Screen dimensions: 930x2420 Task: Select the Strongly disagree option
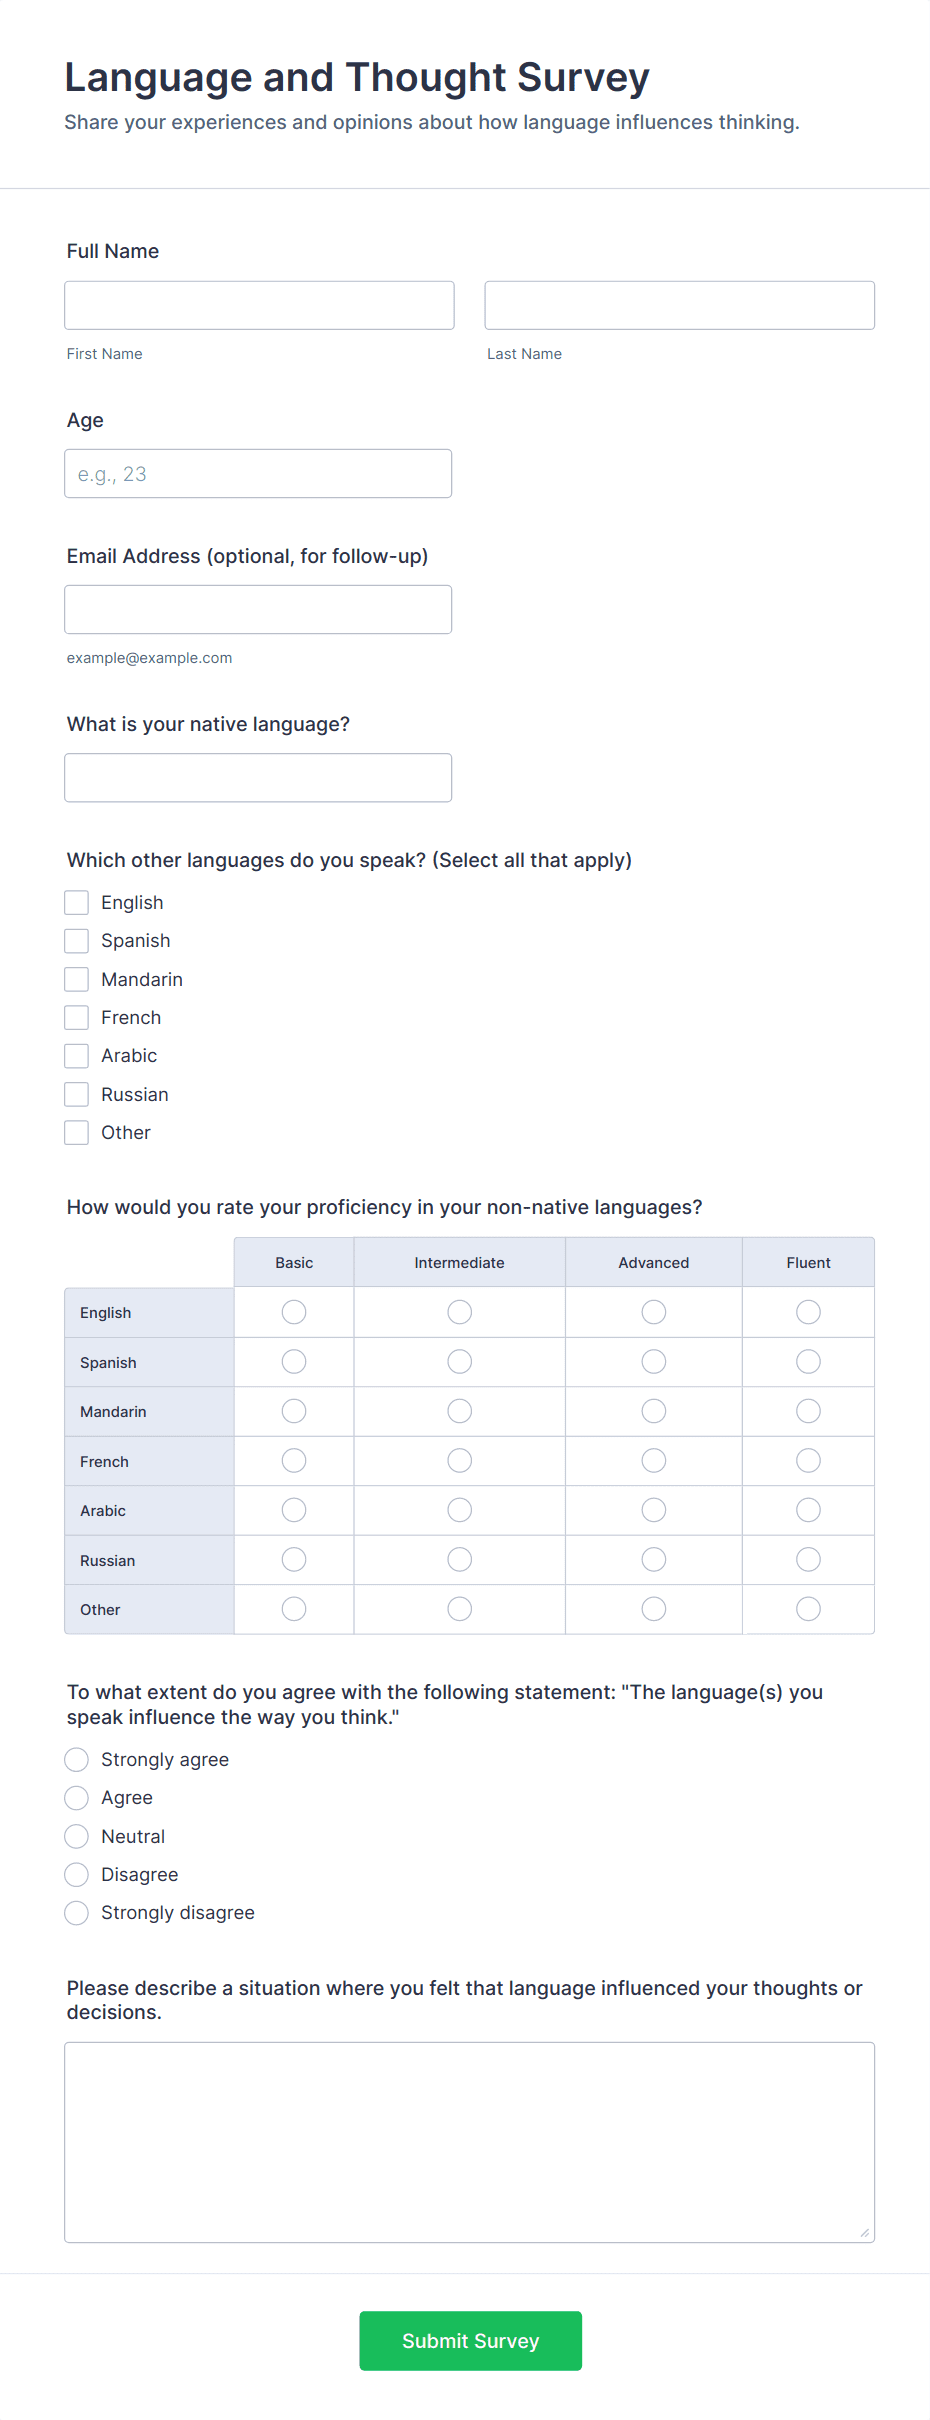[76, 1912]
